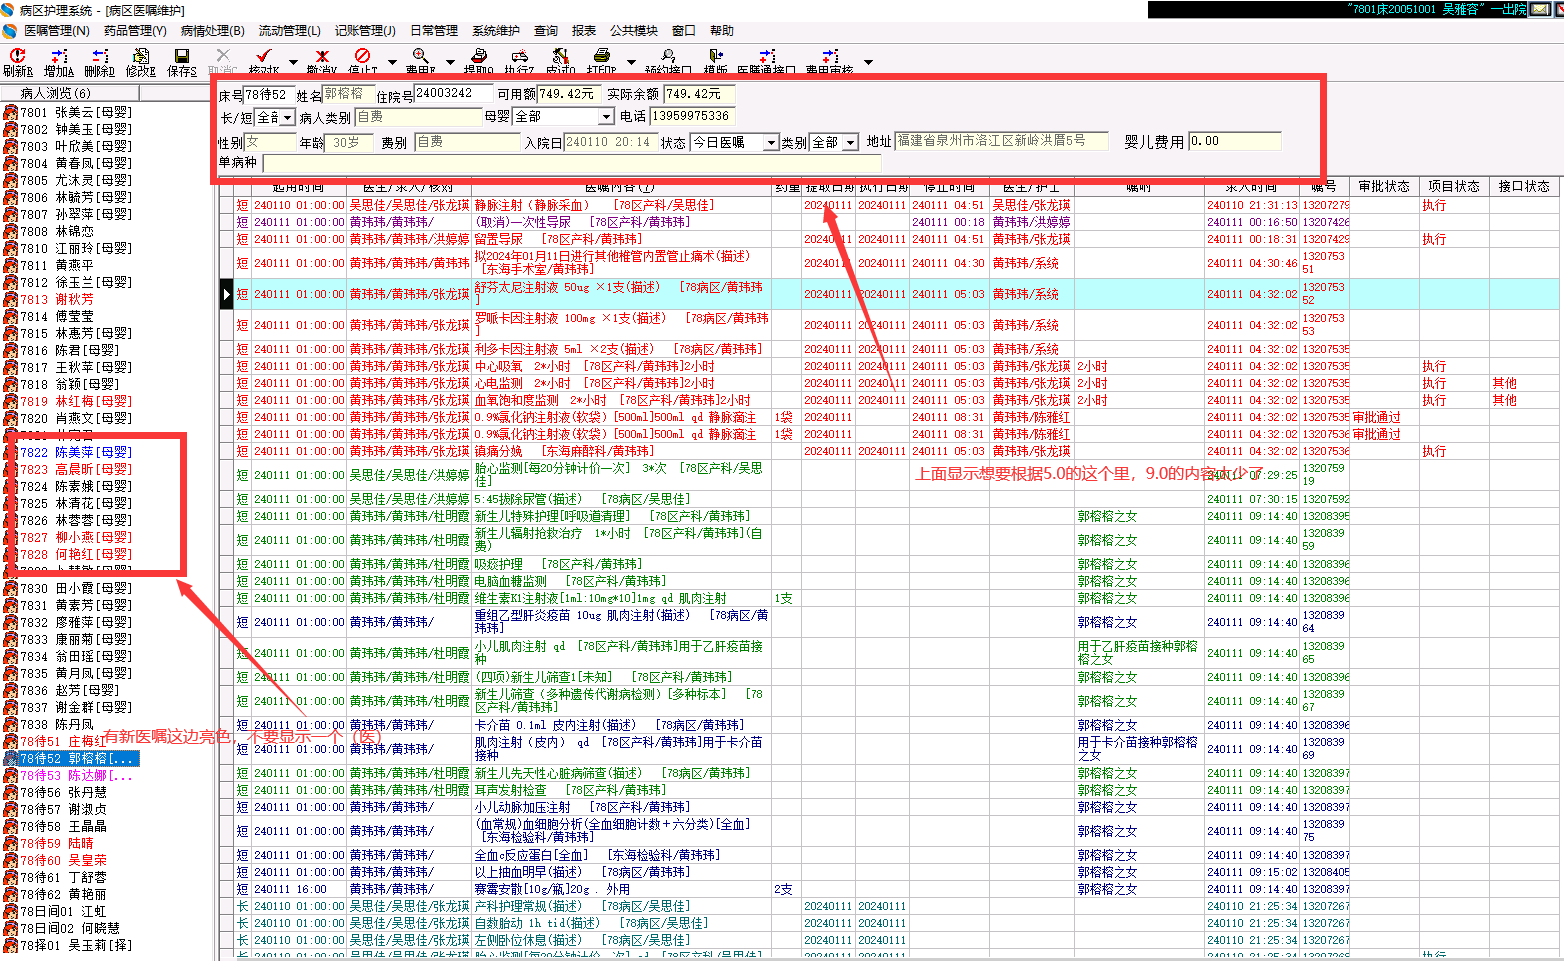Click the 打印 (print) printer icon
1564x961 pixels.
[x=601, y=56]
